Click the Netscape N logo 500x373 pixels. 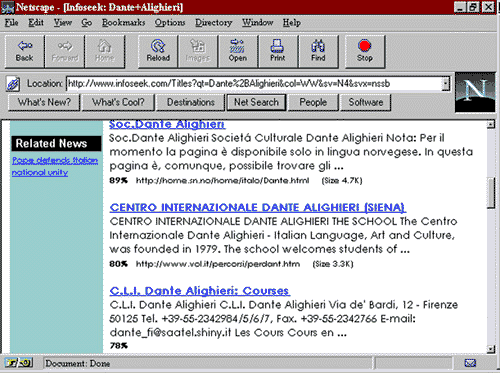pyautogui.click(x=475, y=92)
